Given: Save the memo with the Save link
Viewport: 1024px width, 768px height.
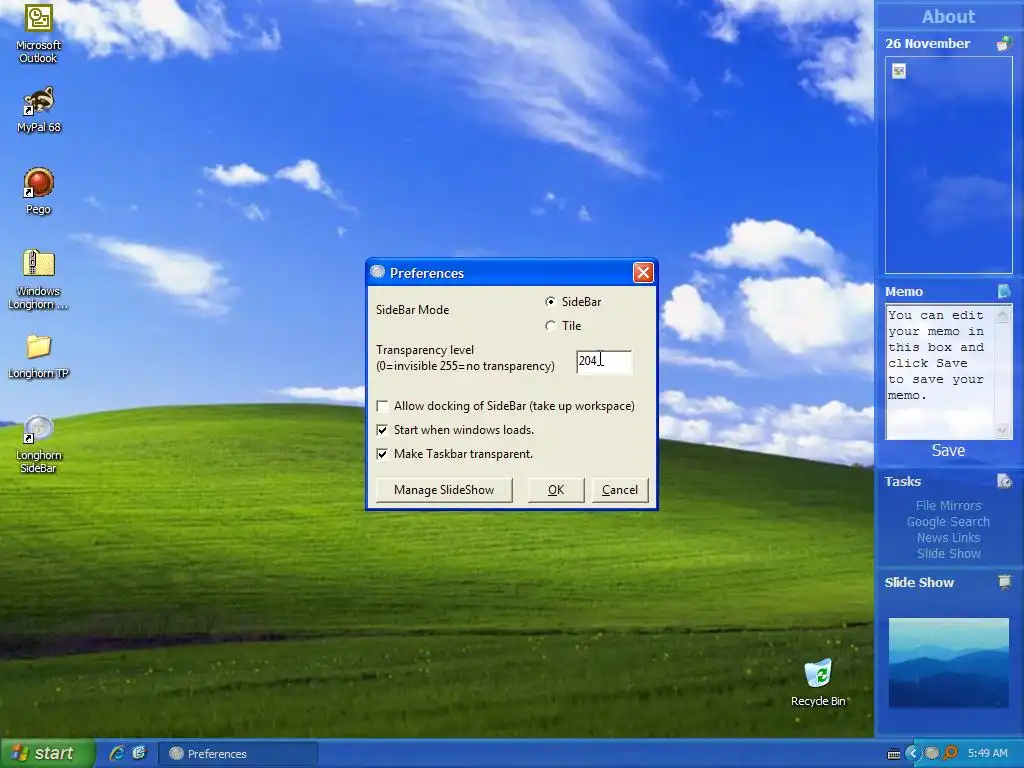Looking at the screenshot, I should point(948,451).
